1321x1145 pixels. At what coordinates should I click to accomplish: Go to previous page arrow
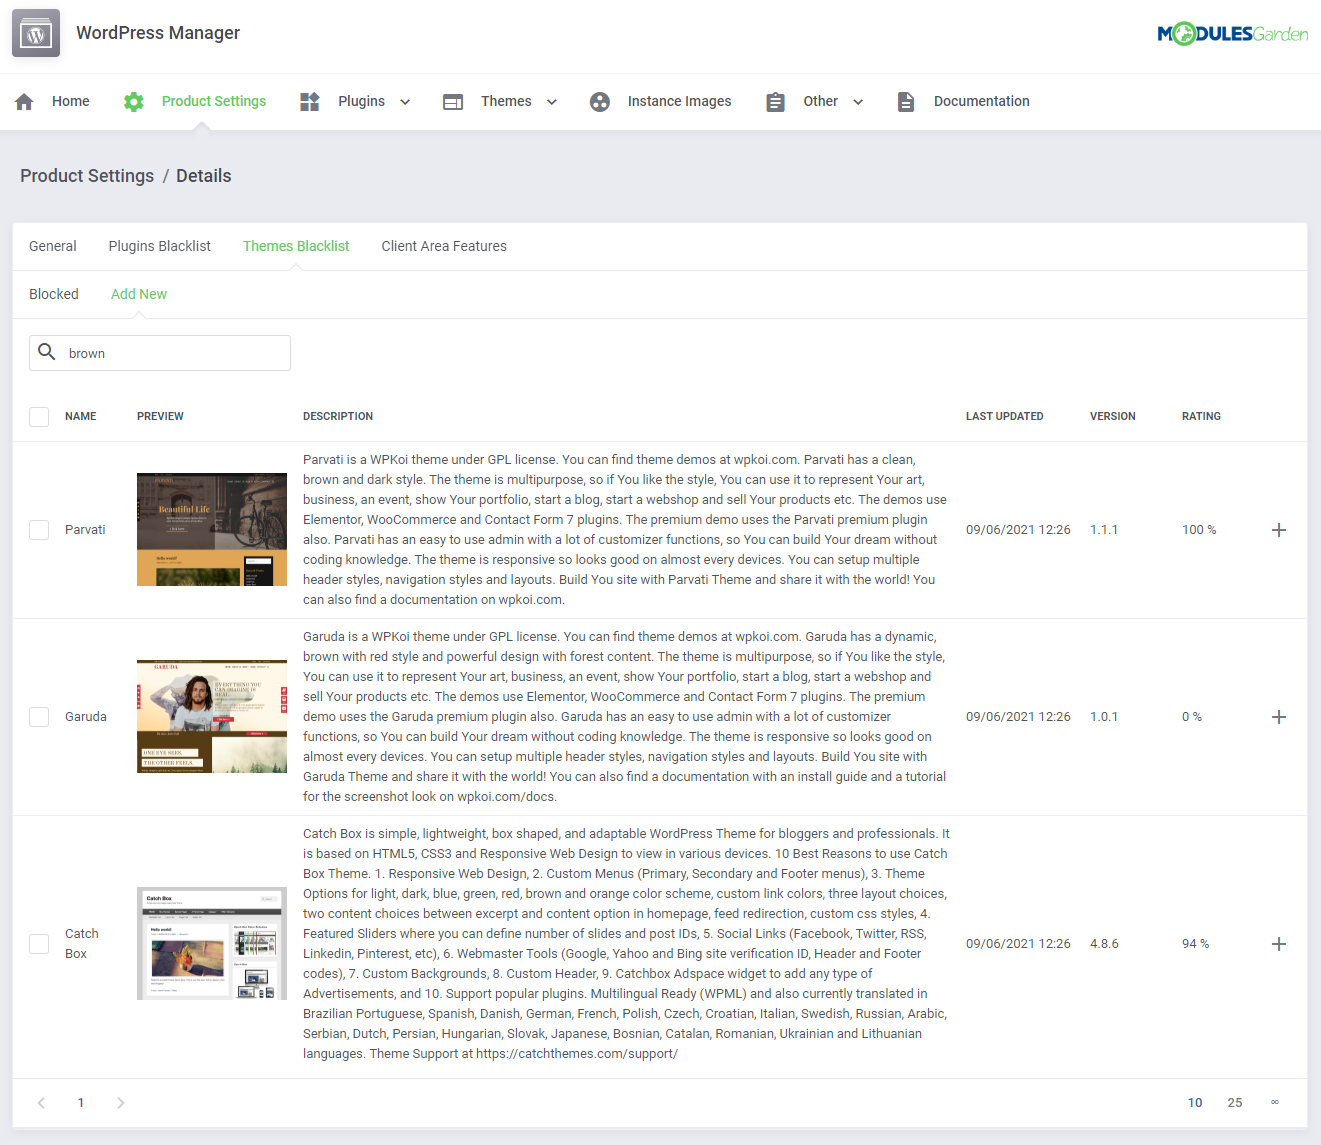[41, 1103]
